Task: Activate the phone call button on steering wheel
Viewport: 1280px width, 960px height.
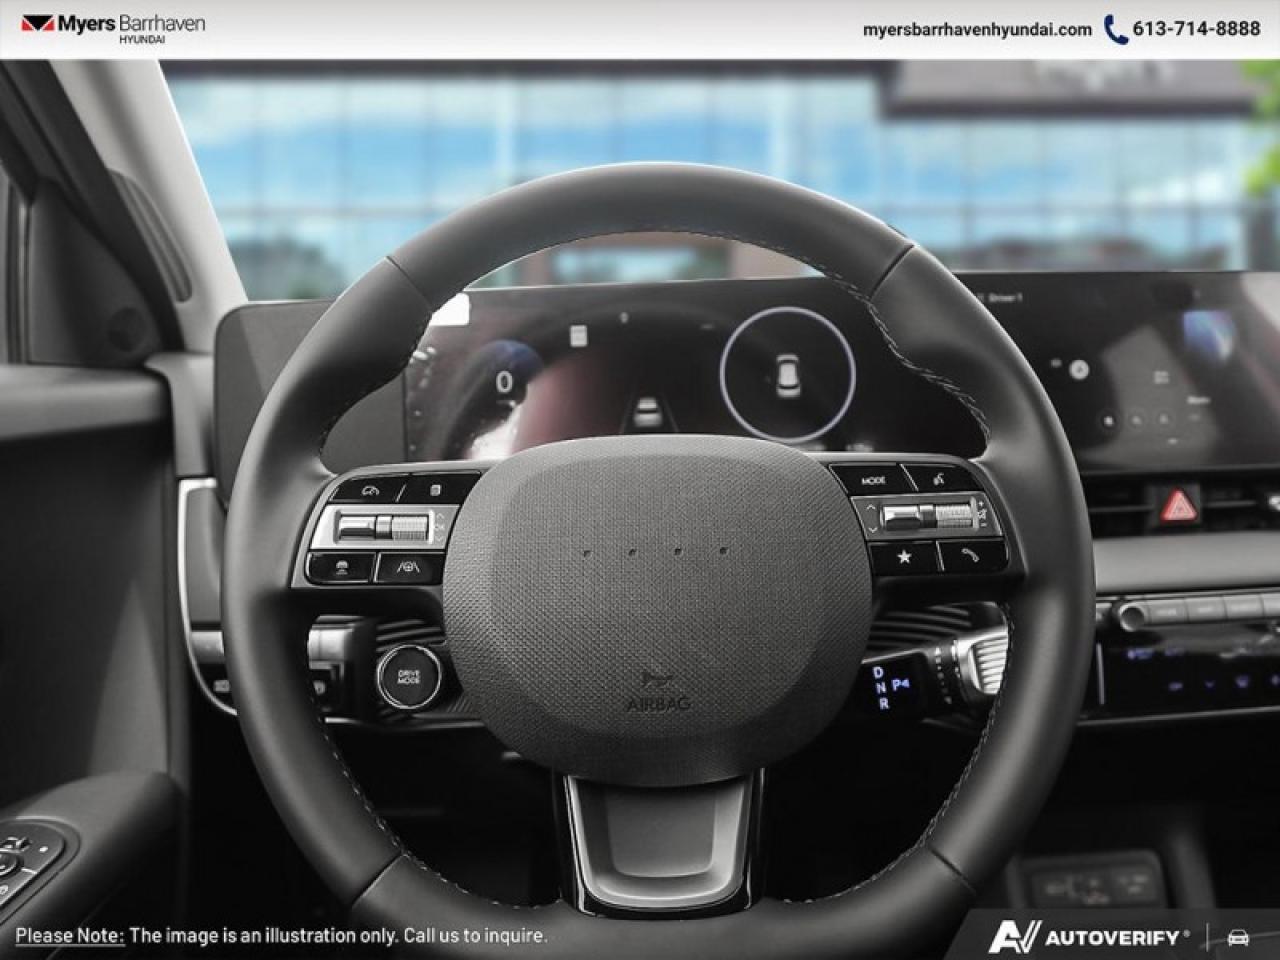Action: pyautogui.click(x=969, y=556)
